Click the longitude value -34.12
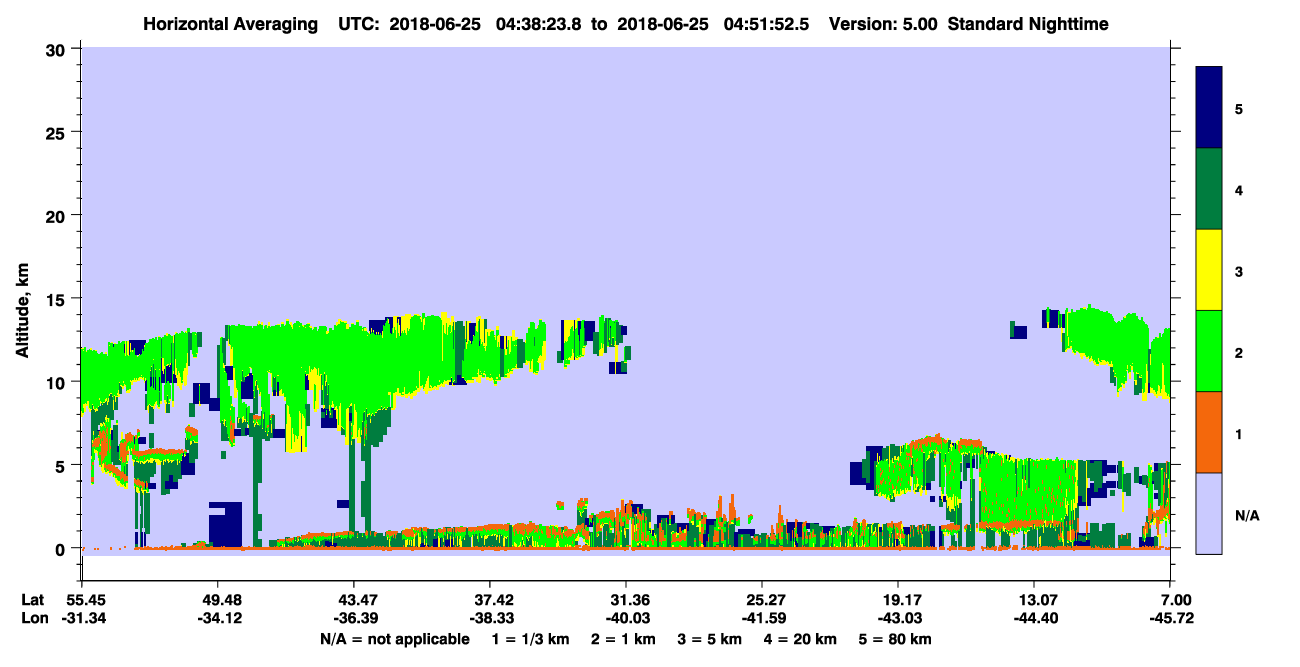Viewport: 1300px width, 667px height. coord(218,619)
